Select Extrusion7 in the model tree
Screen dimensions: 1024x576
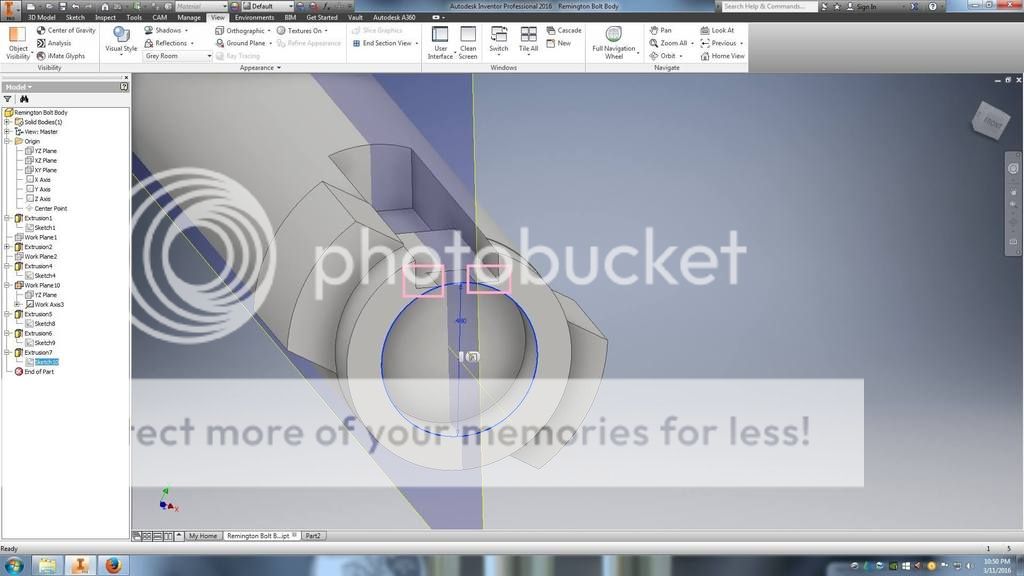(38, 352)
